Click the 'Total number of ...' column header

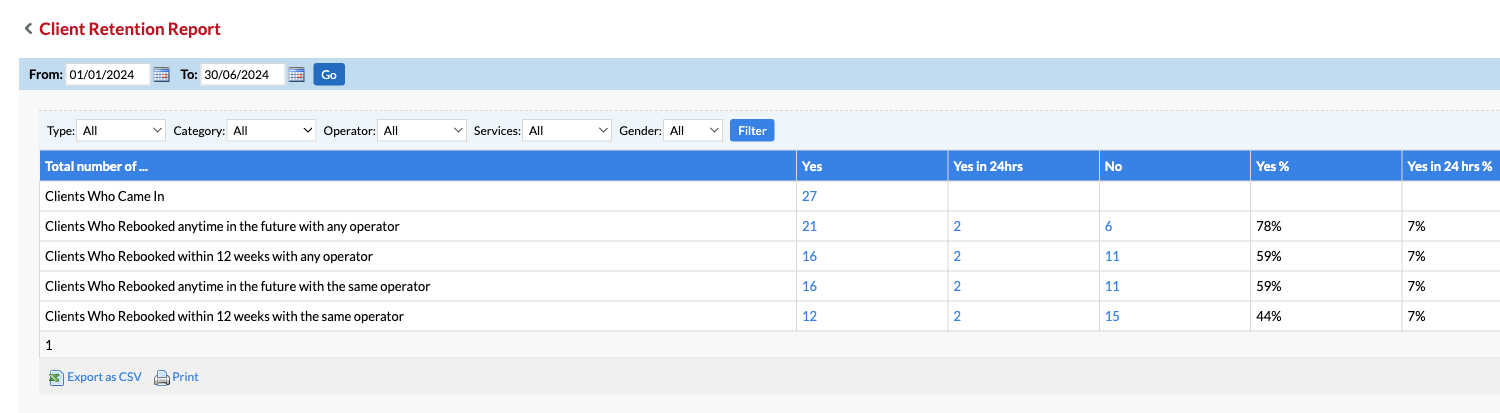418,166
